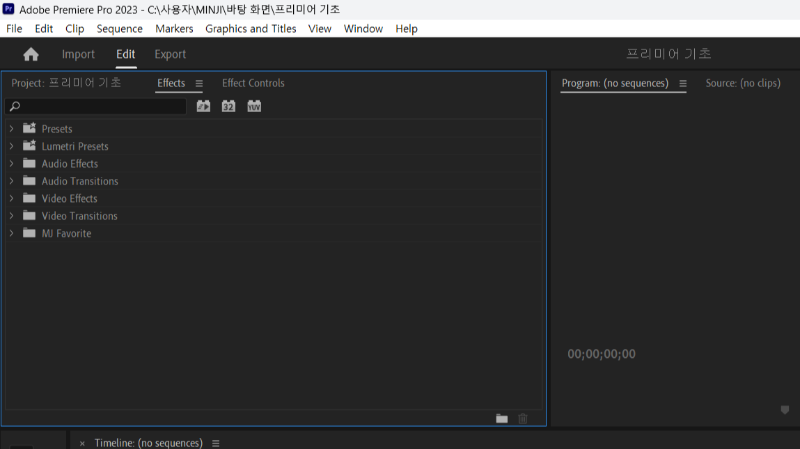
Task: Filter by Accelerated Effects icon
Action: pos(203,106)
